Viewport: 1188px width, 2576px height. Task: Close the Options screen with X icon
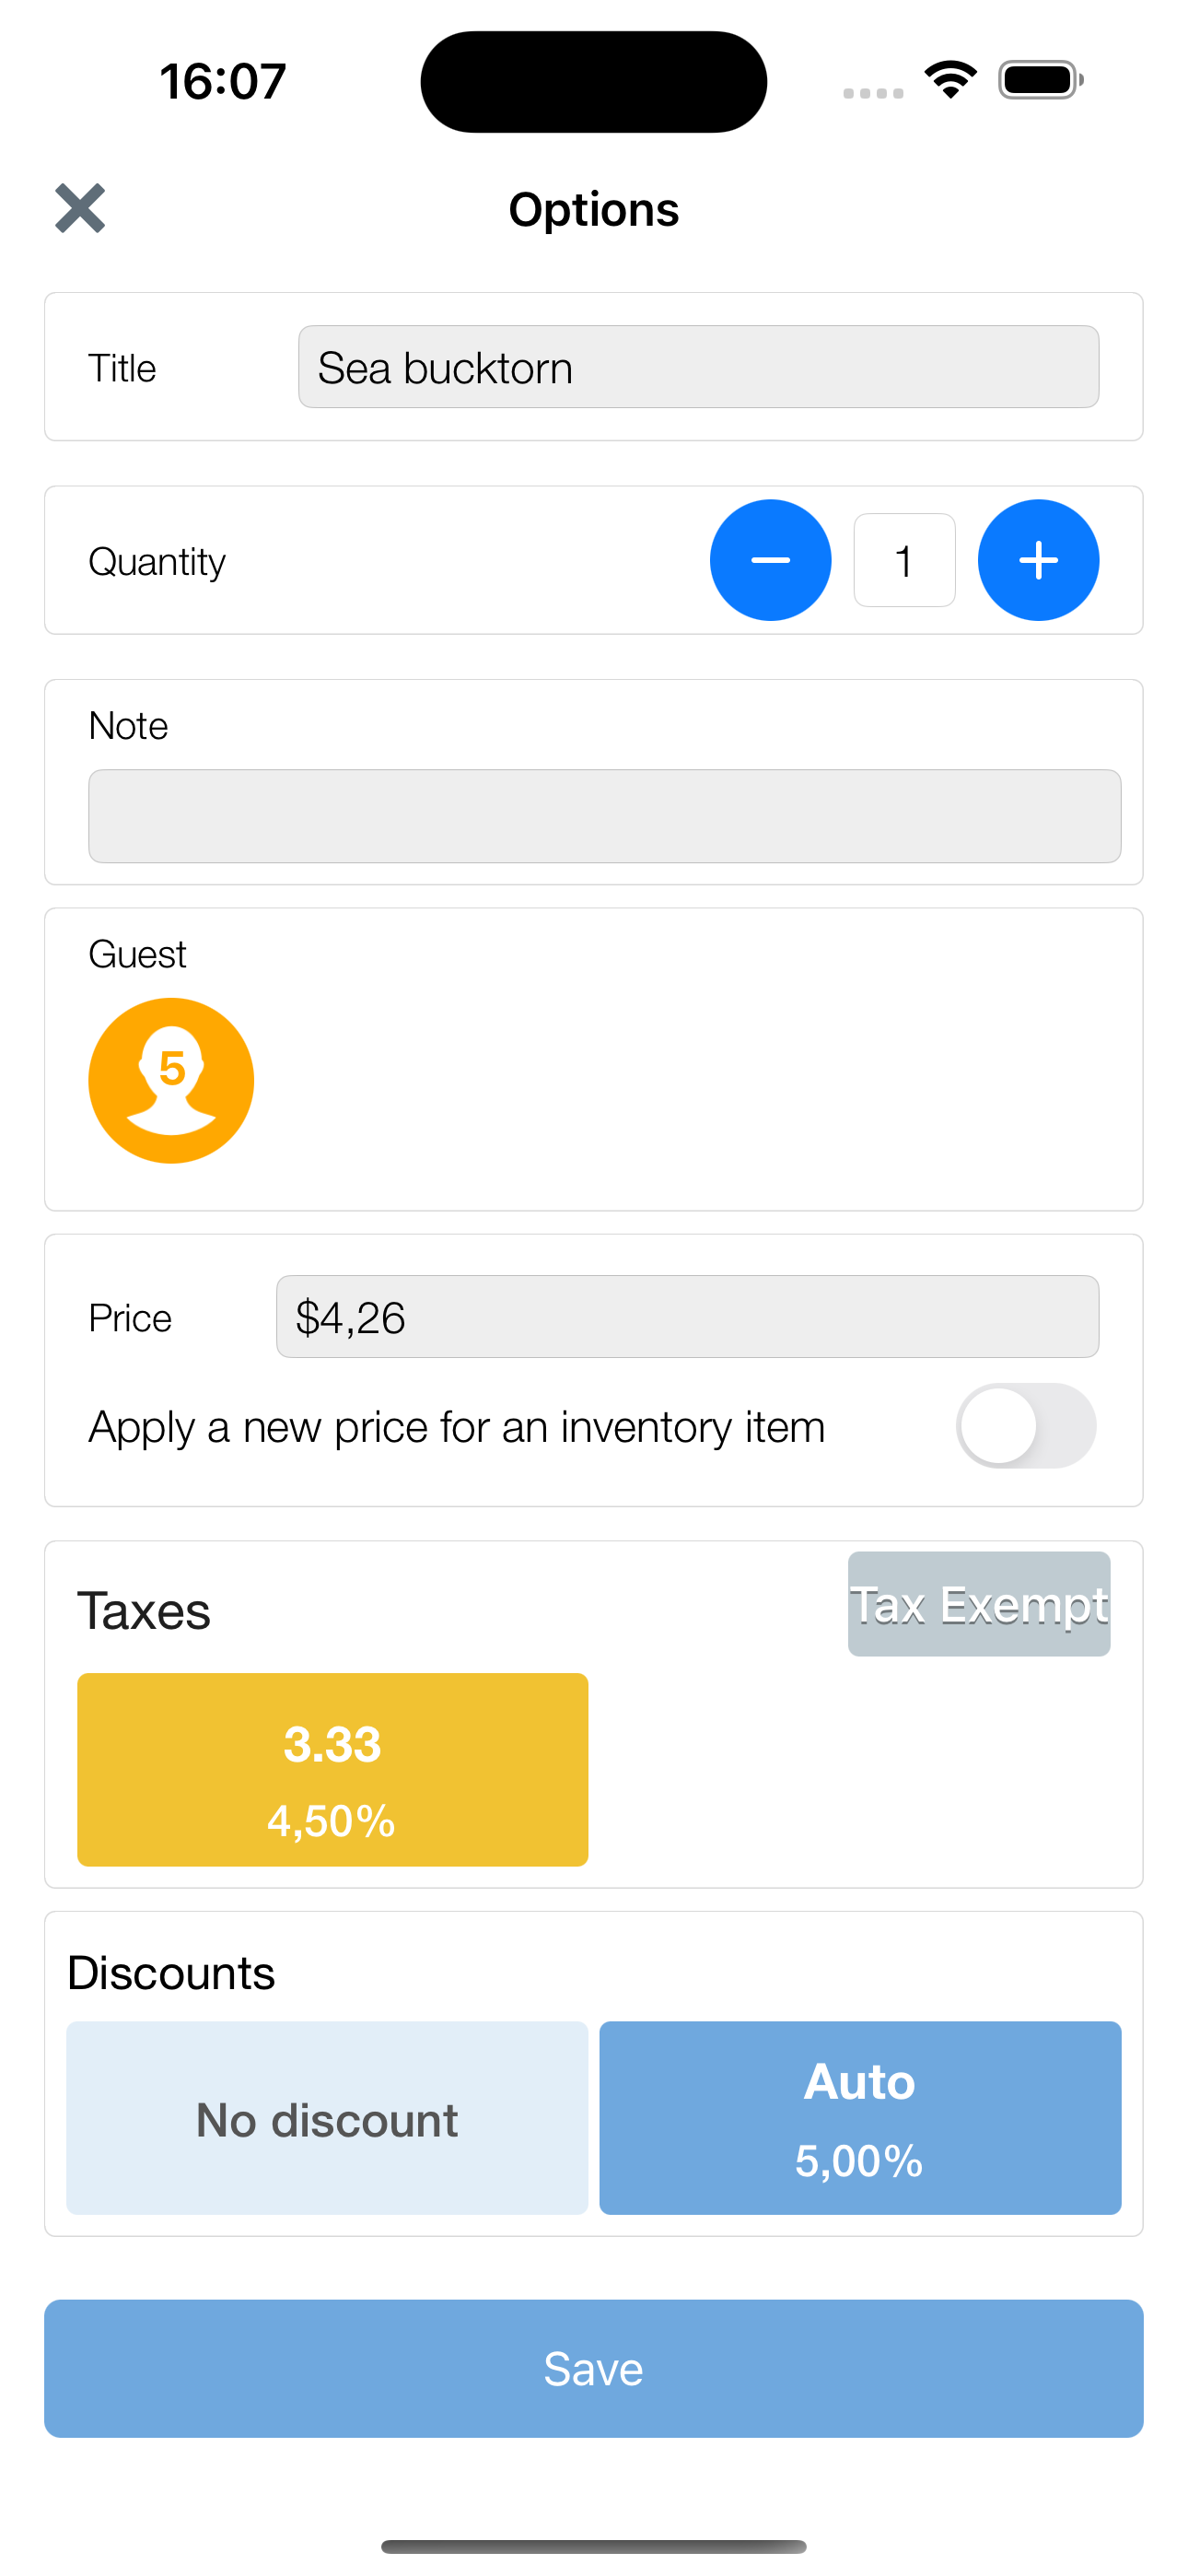tap(80, 208)
